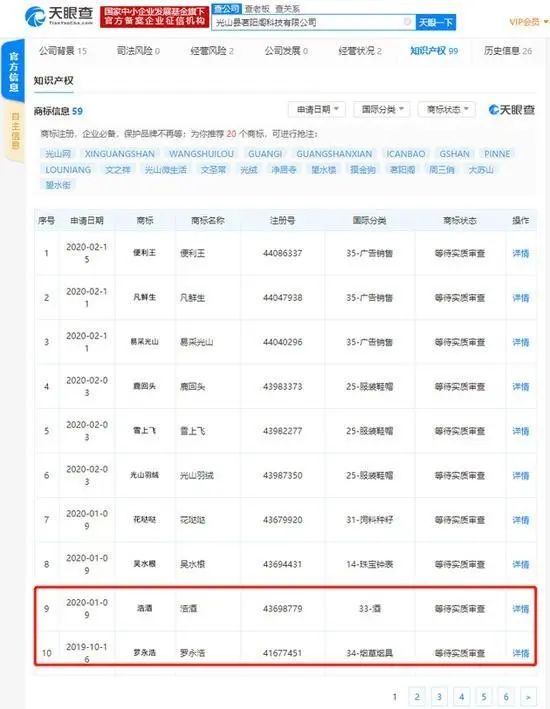Image resolution: width=550 pixels, height=709 pixels.
Task: Switch to the 查公司 search tab
Action: 226,9
